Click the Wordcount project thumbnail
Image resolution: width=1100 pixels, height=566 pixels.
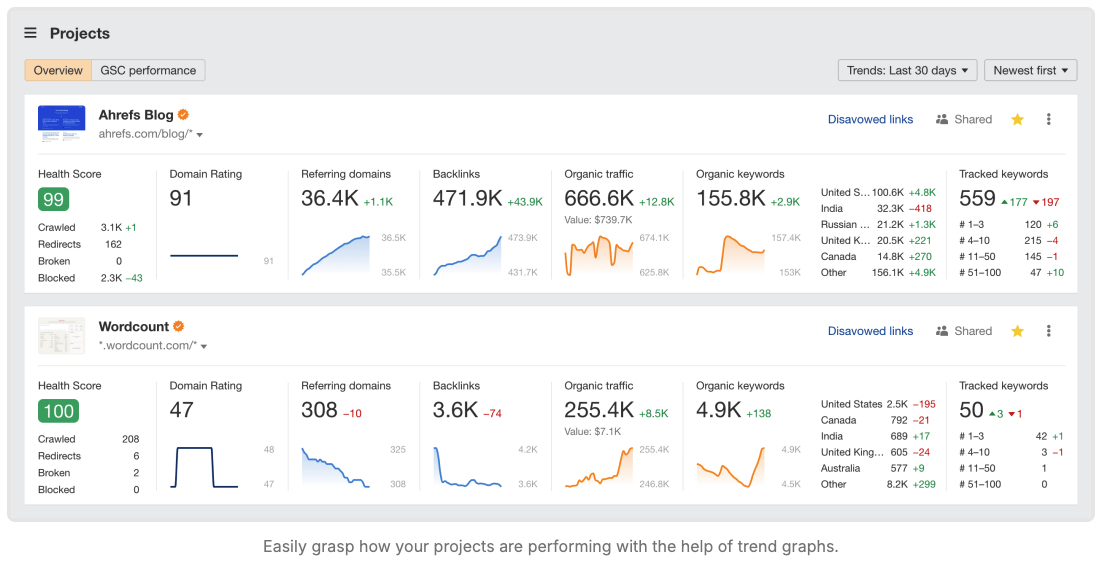click(62, 336)
